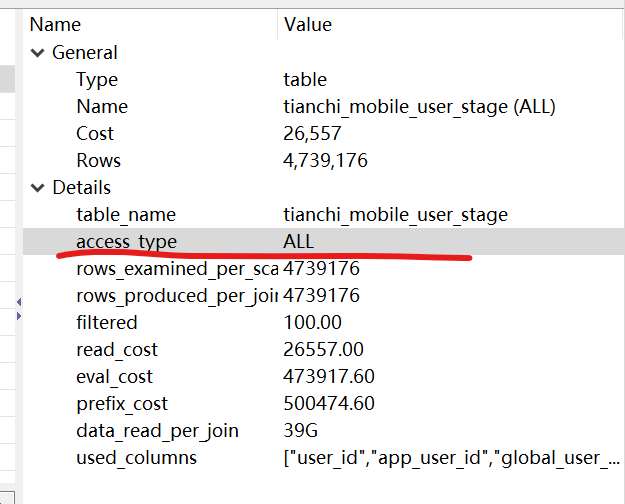Select the used_columns value list
Image resolution: width=625 pixels, height=504 pixels.
click(452, 458)
